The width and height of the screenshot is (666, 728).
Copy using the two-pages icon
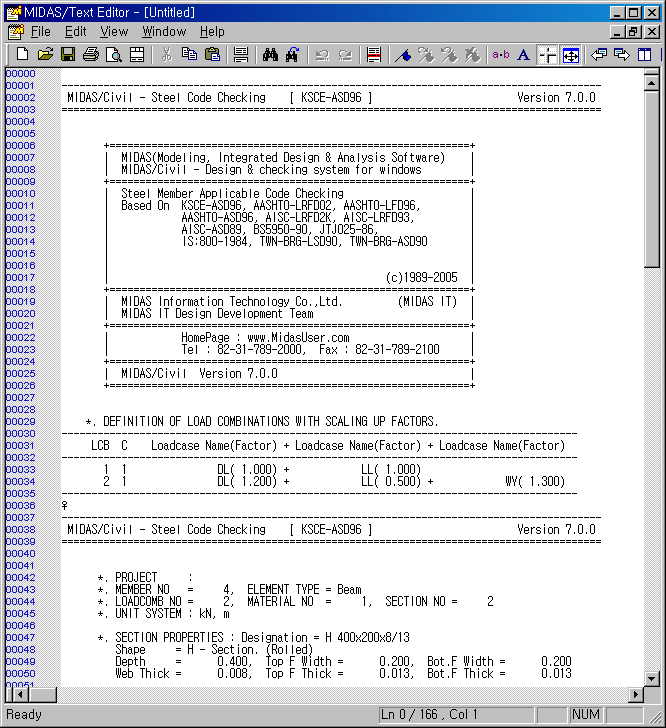[189, 55]
